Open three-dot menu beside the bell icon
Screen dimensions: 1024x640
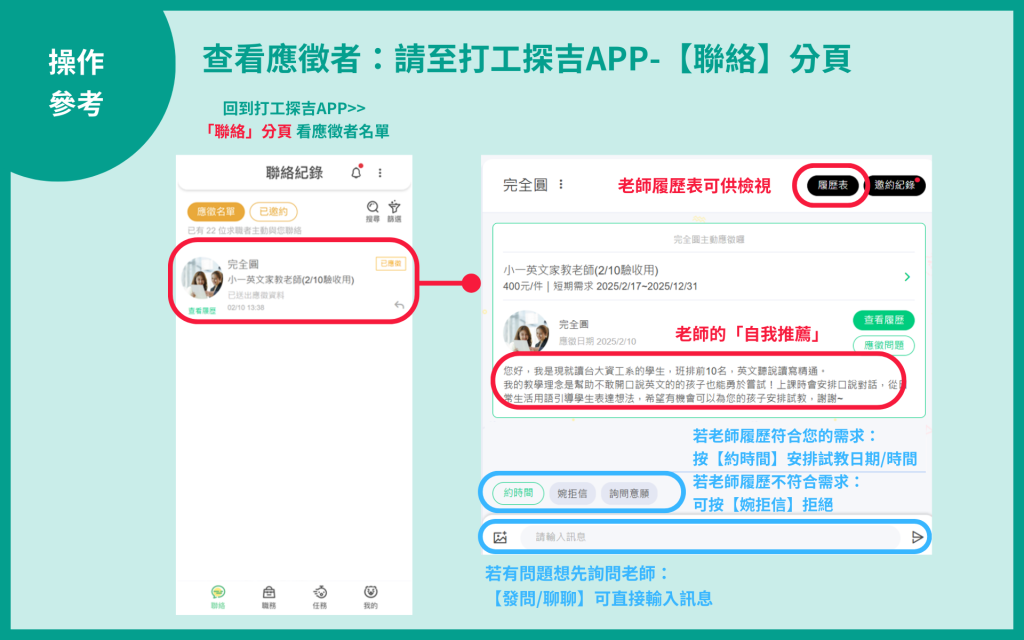(380, 173)
